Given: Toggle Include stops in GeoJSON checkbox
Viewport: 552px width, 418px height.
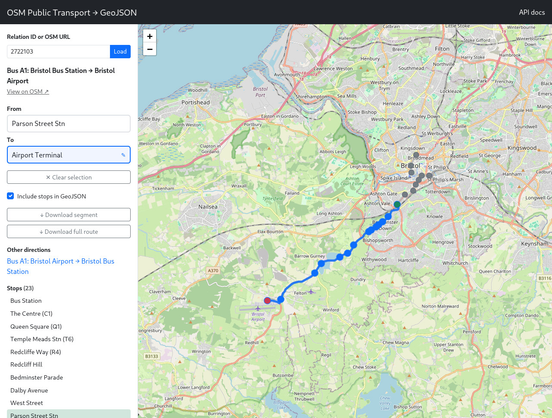Looking at the screenshot, I should coord(11,196).
